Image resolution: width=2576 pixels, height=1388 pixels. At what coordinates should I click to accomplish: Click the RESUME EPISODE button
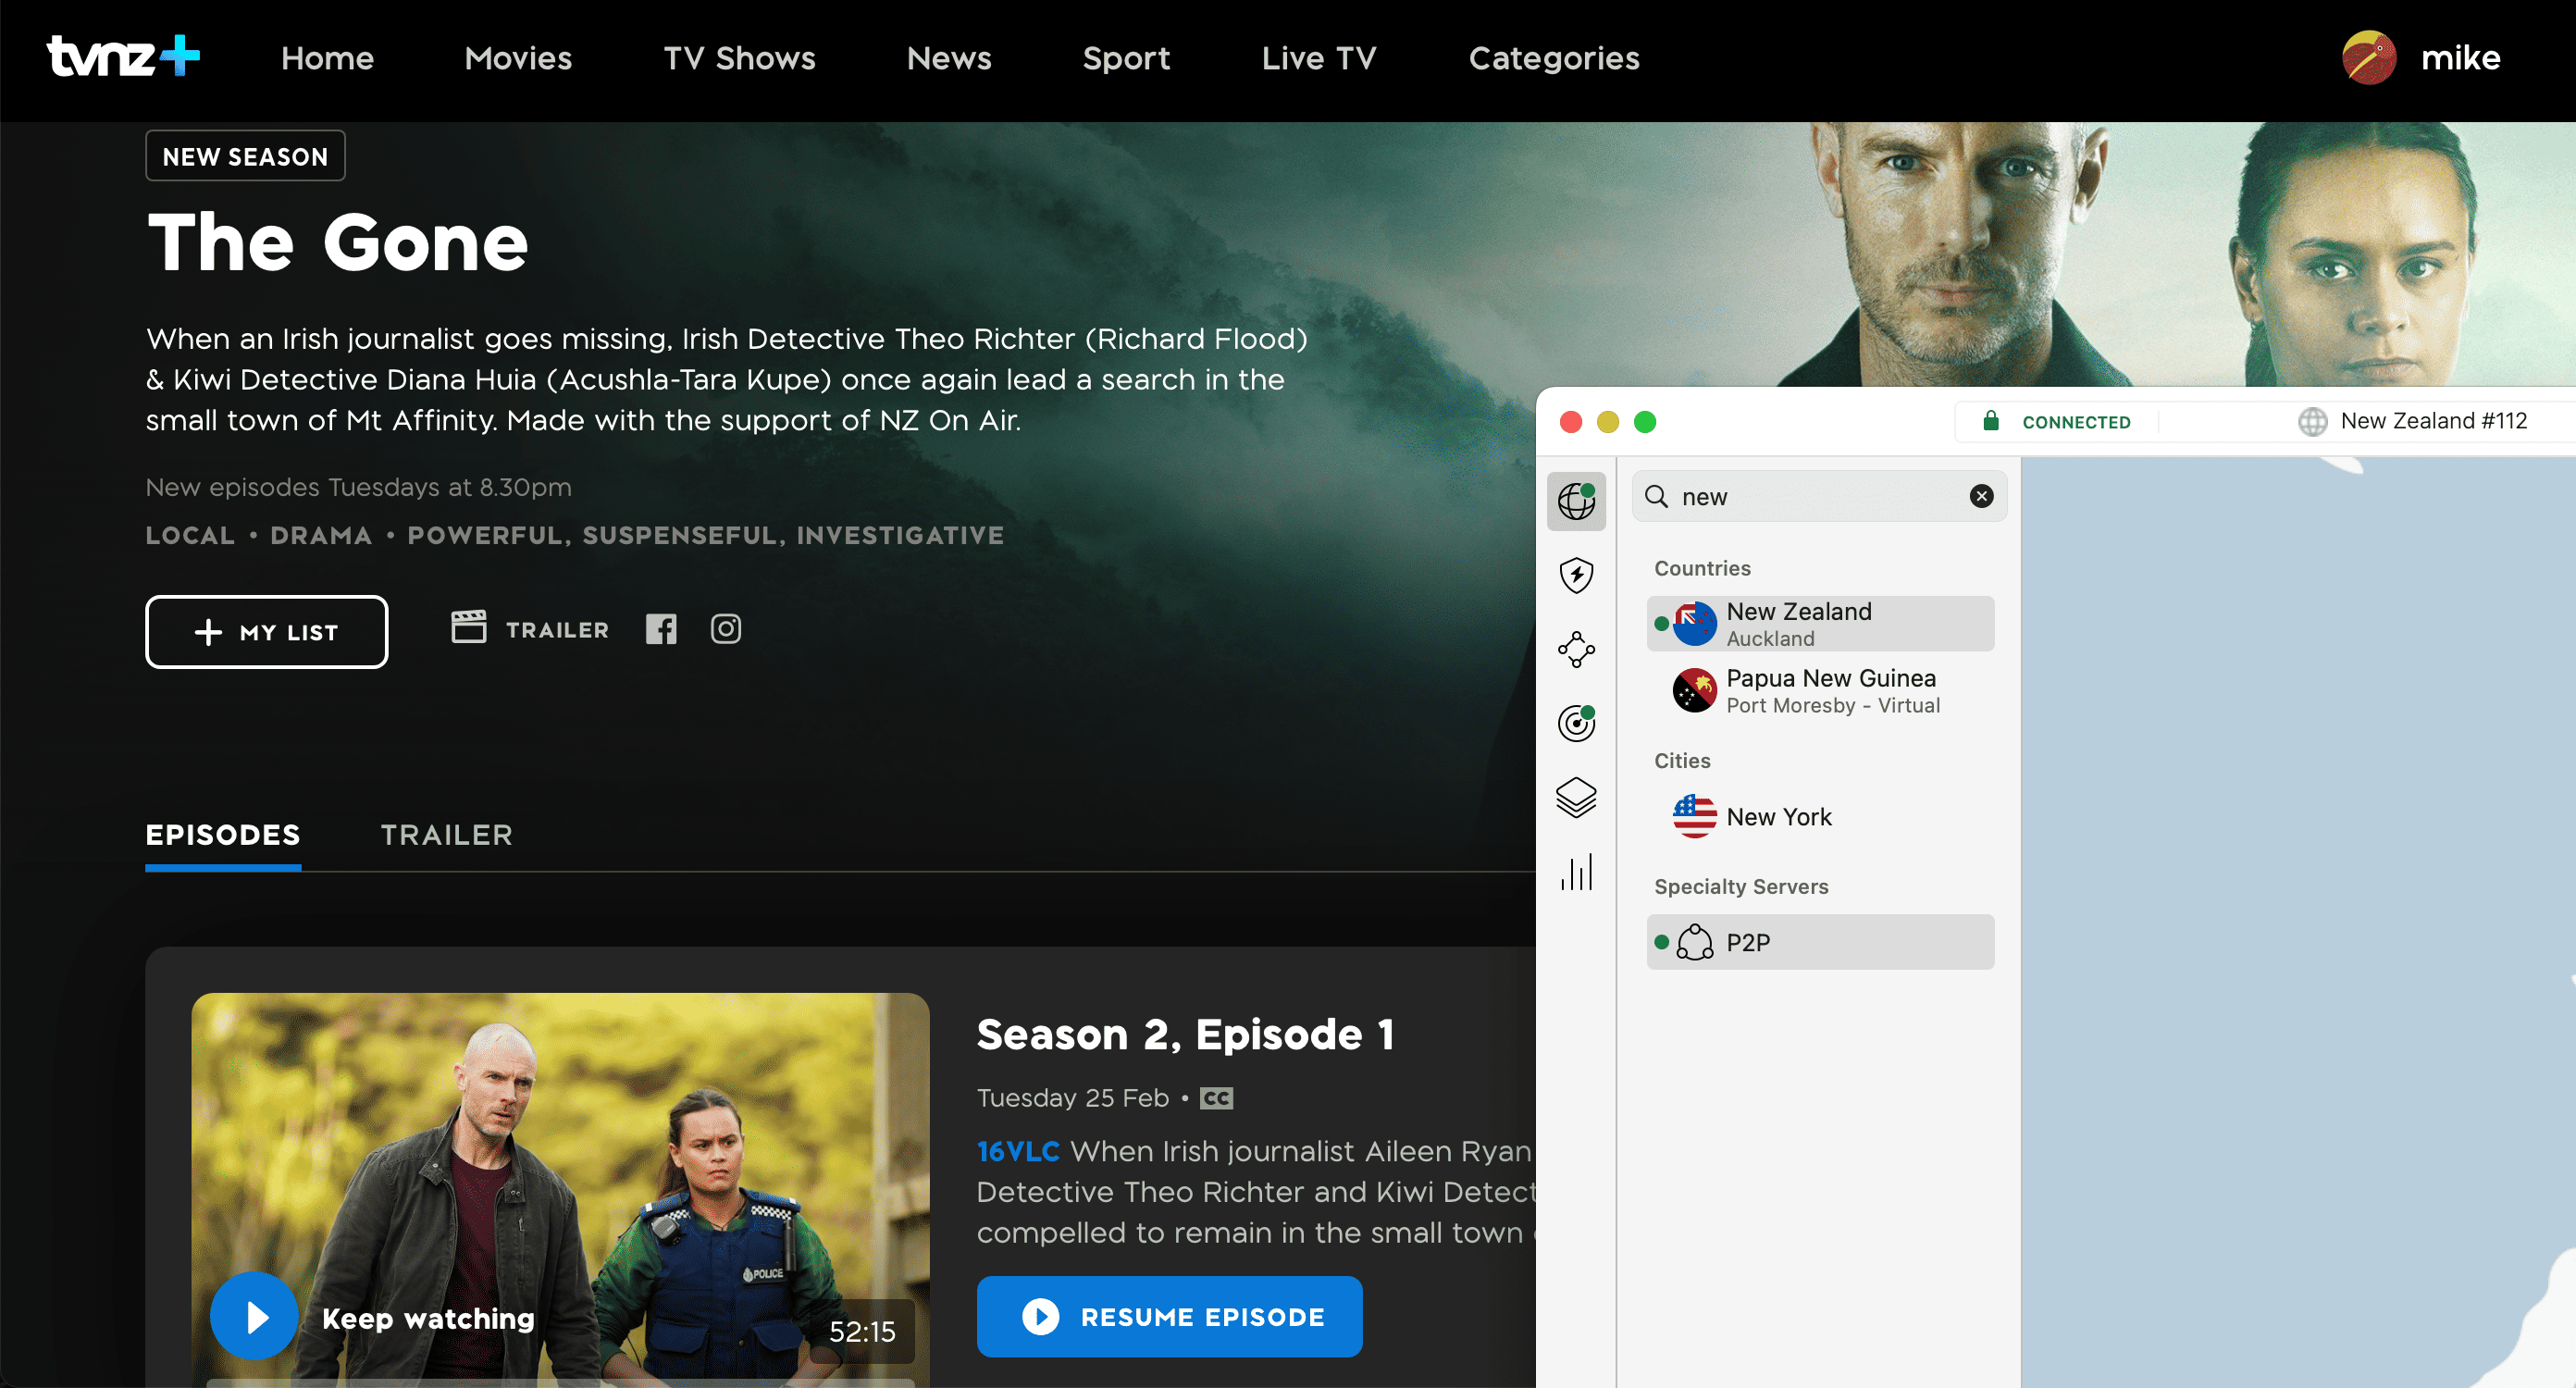pyautogui.click(x=1168, y=1317)
